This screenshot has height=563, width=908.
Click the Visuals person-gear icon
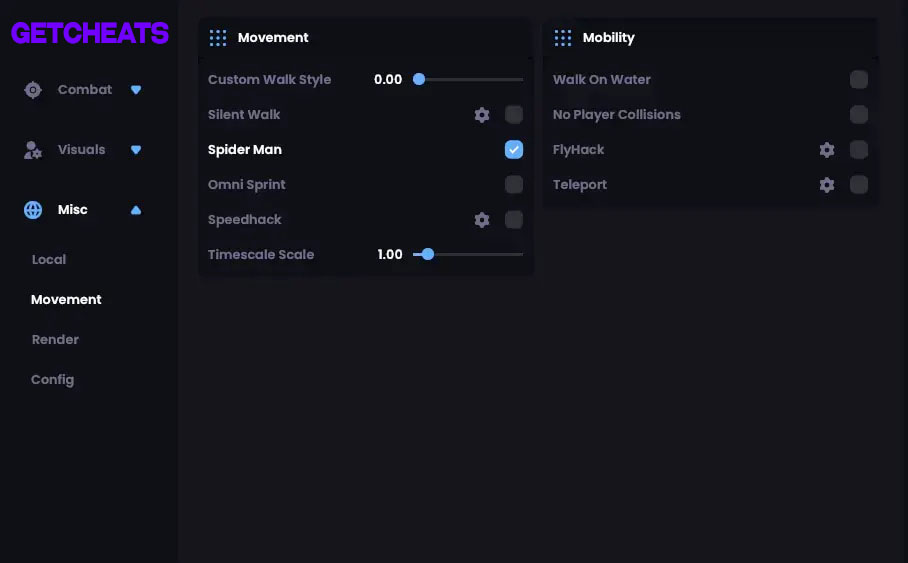[33, 150]
